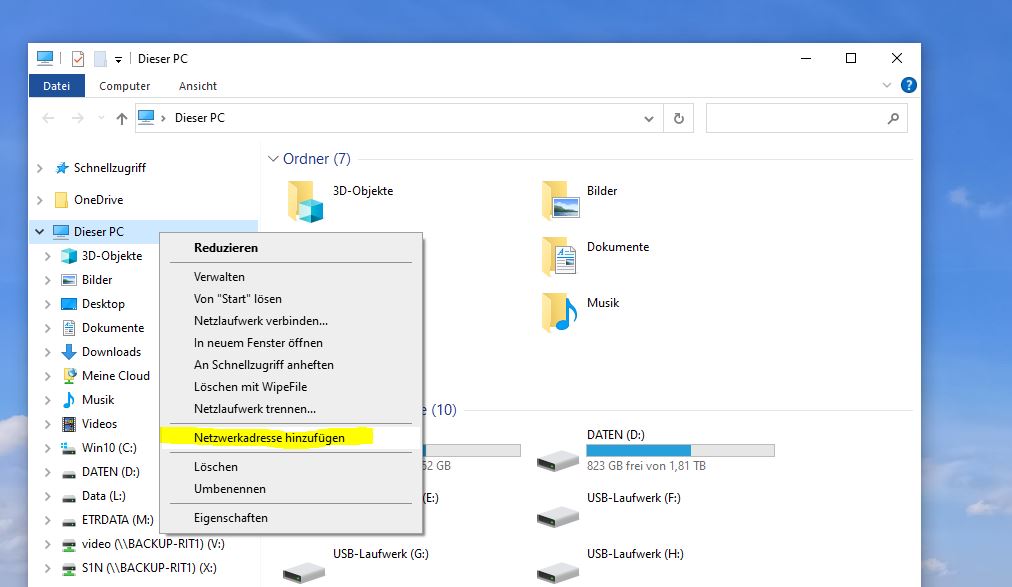The image size is (1012, 587).
Task: Open the Musik folder icon
Action: tap(560, 312)
